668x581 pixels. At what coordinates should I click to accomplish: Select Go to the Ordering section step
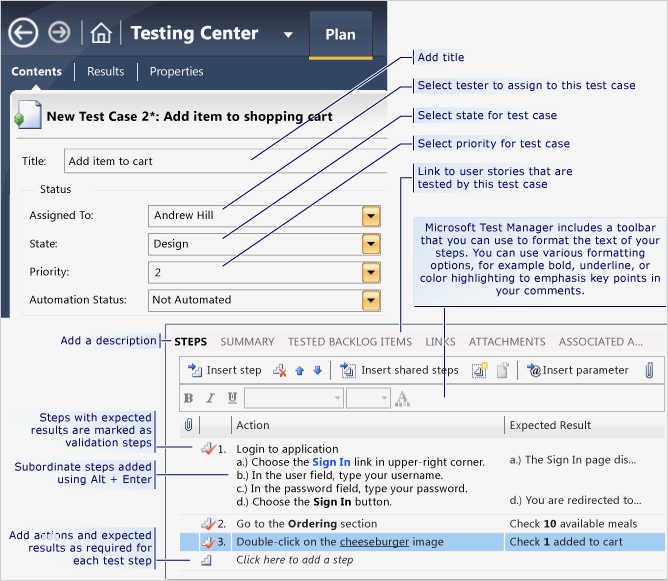307,523
